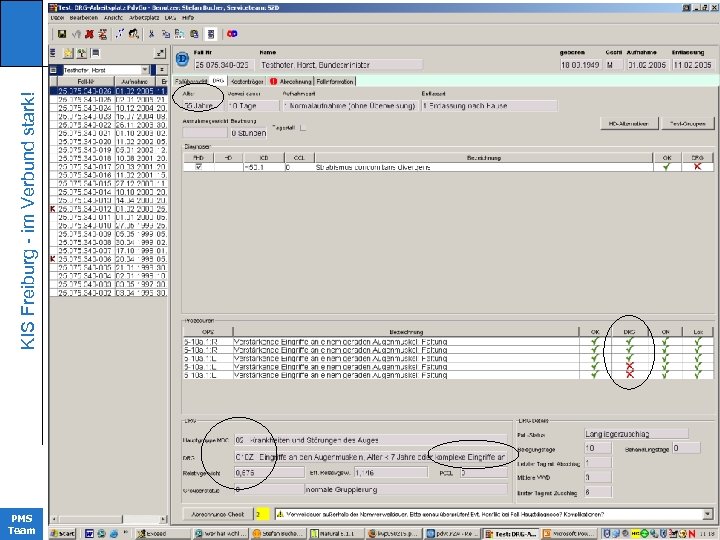Click the blue dotted pencil toolbar icon

(x=120, y=34)
